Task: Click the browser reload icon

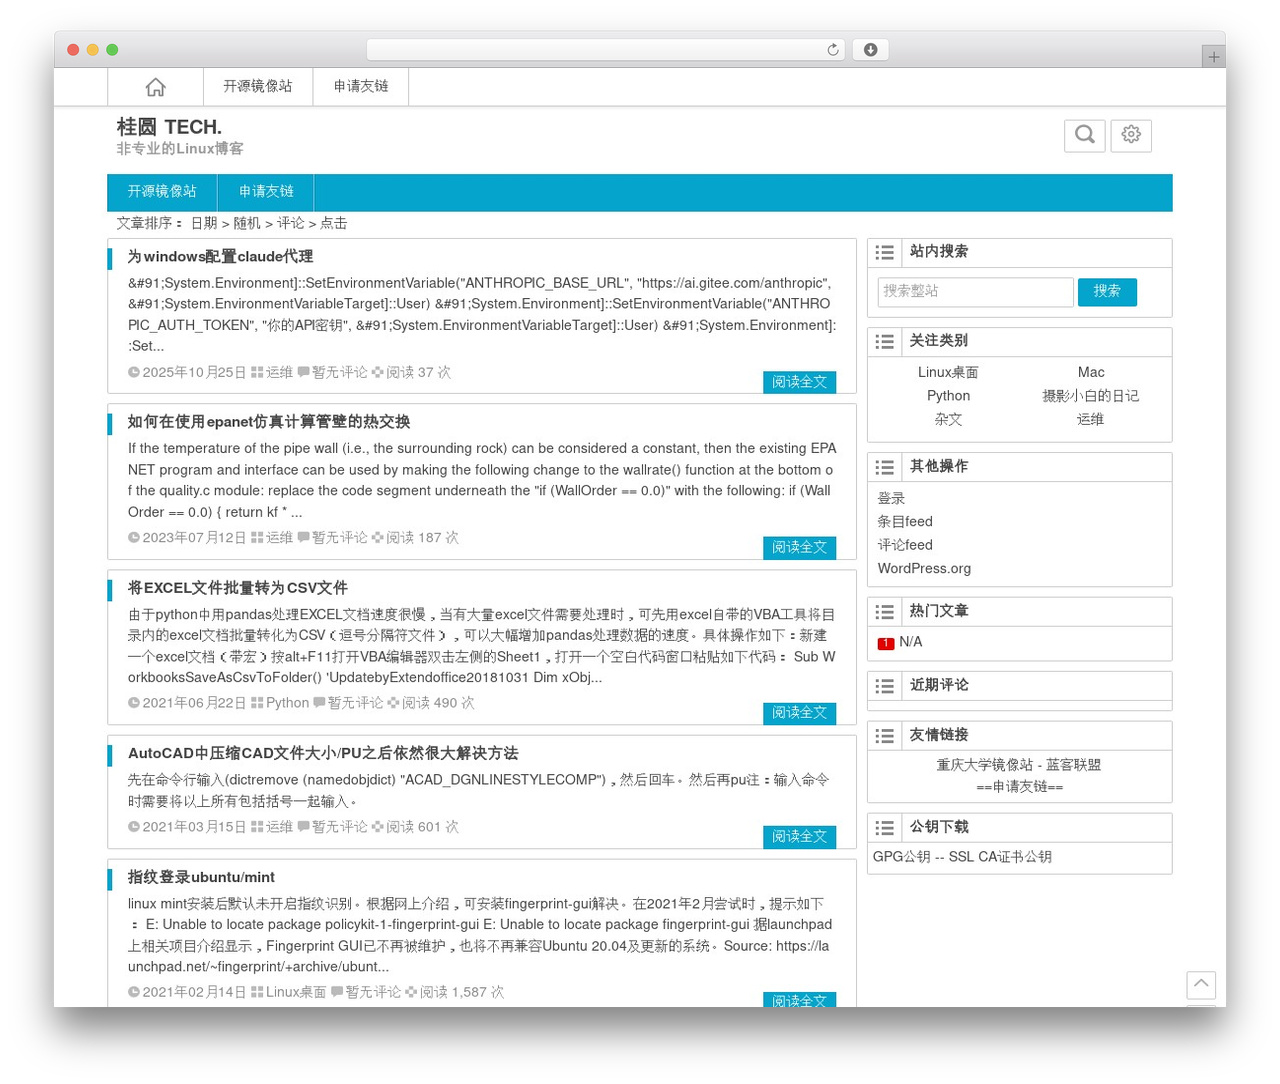Action: [832, 50]
